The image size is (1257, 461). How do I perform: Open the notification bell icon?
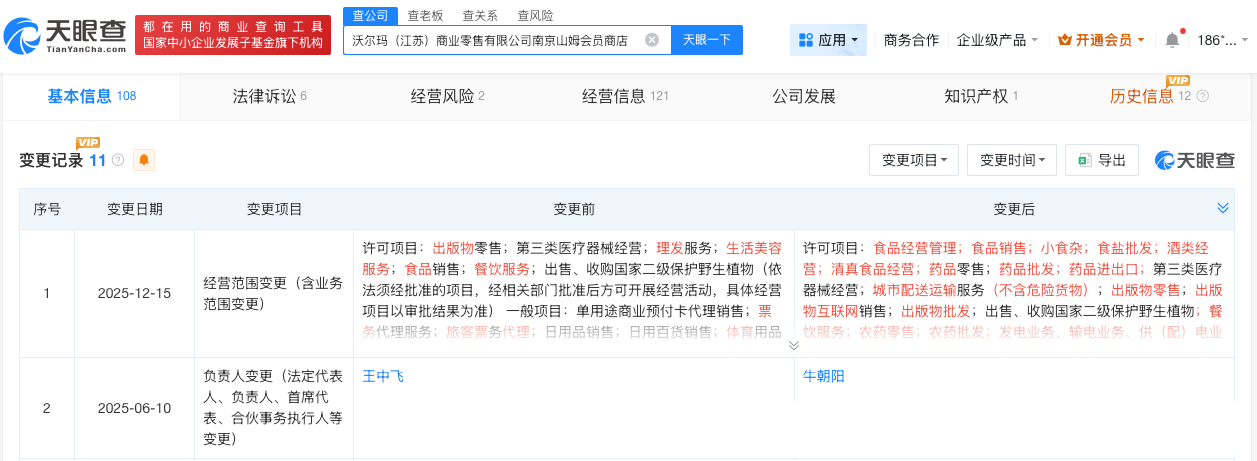click(x=1172, y=40)
